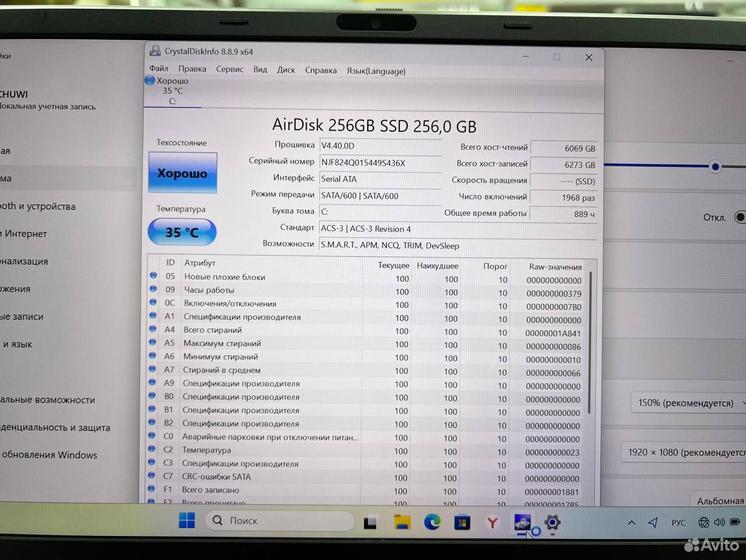Click the CrystalDiskInfo title bar icon
Viewport: 746px width, 560px height.
tap(155, 50)
